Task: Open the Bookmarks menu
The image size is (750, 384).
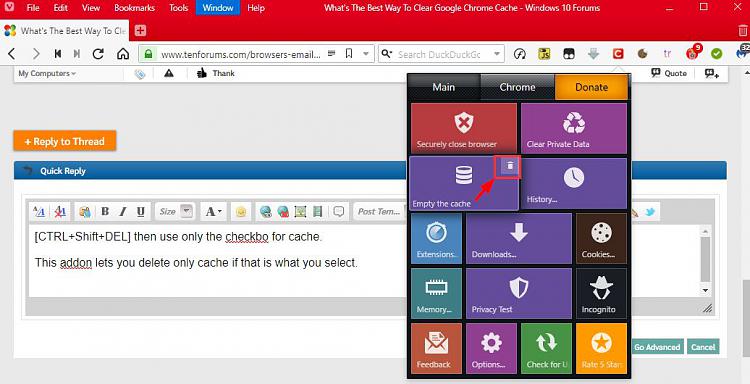Action: 134,8
